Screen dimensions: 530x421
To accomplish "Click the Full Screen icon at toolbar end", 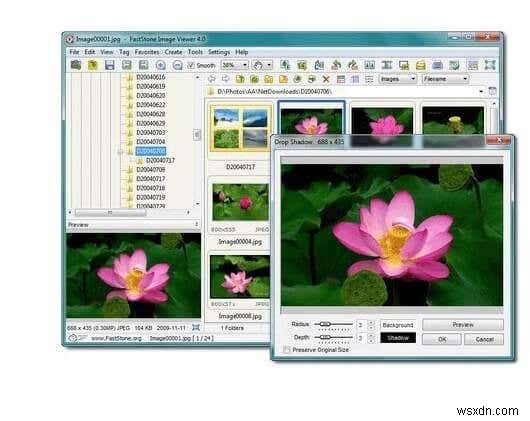I will tap(490, 65).
